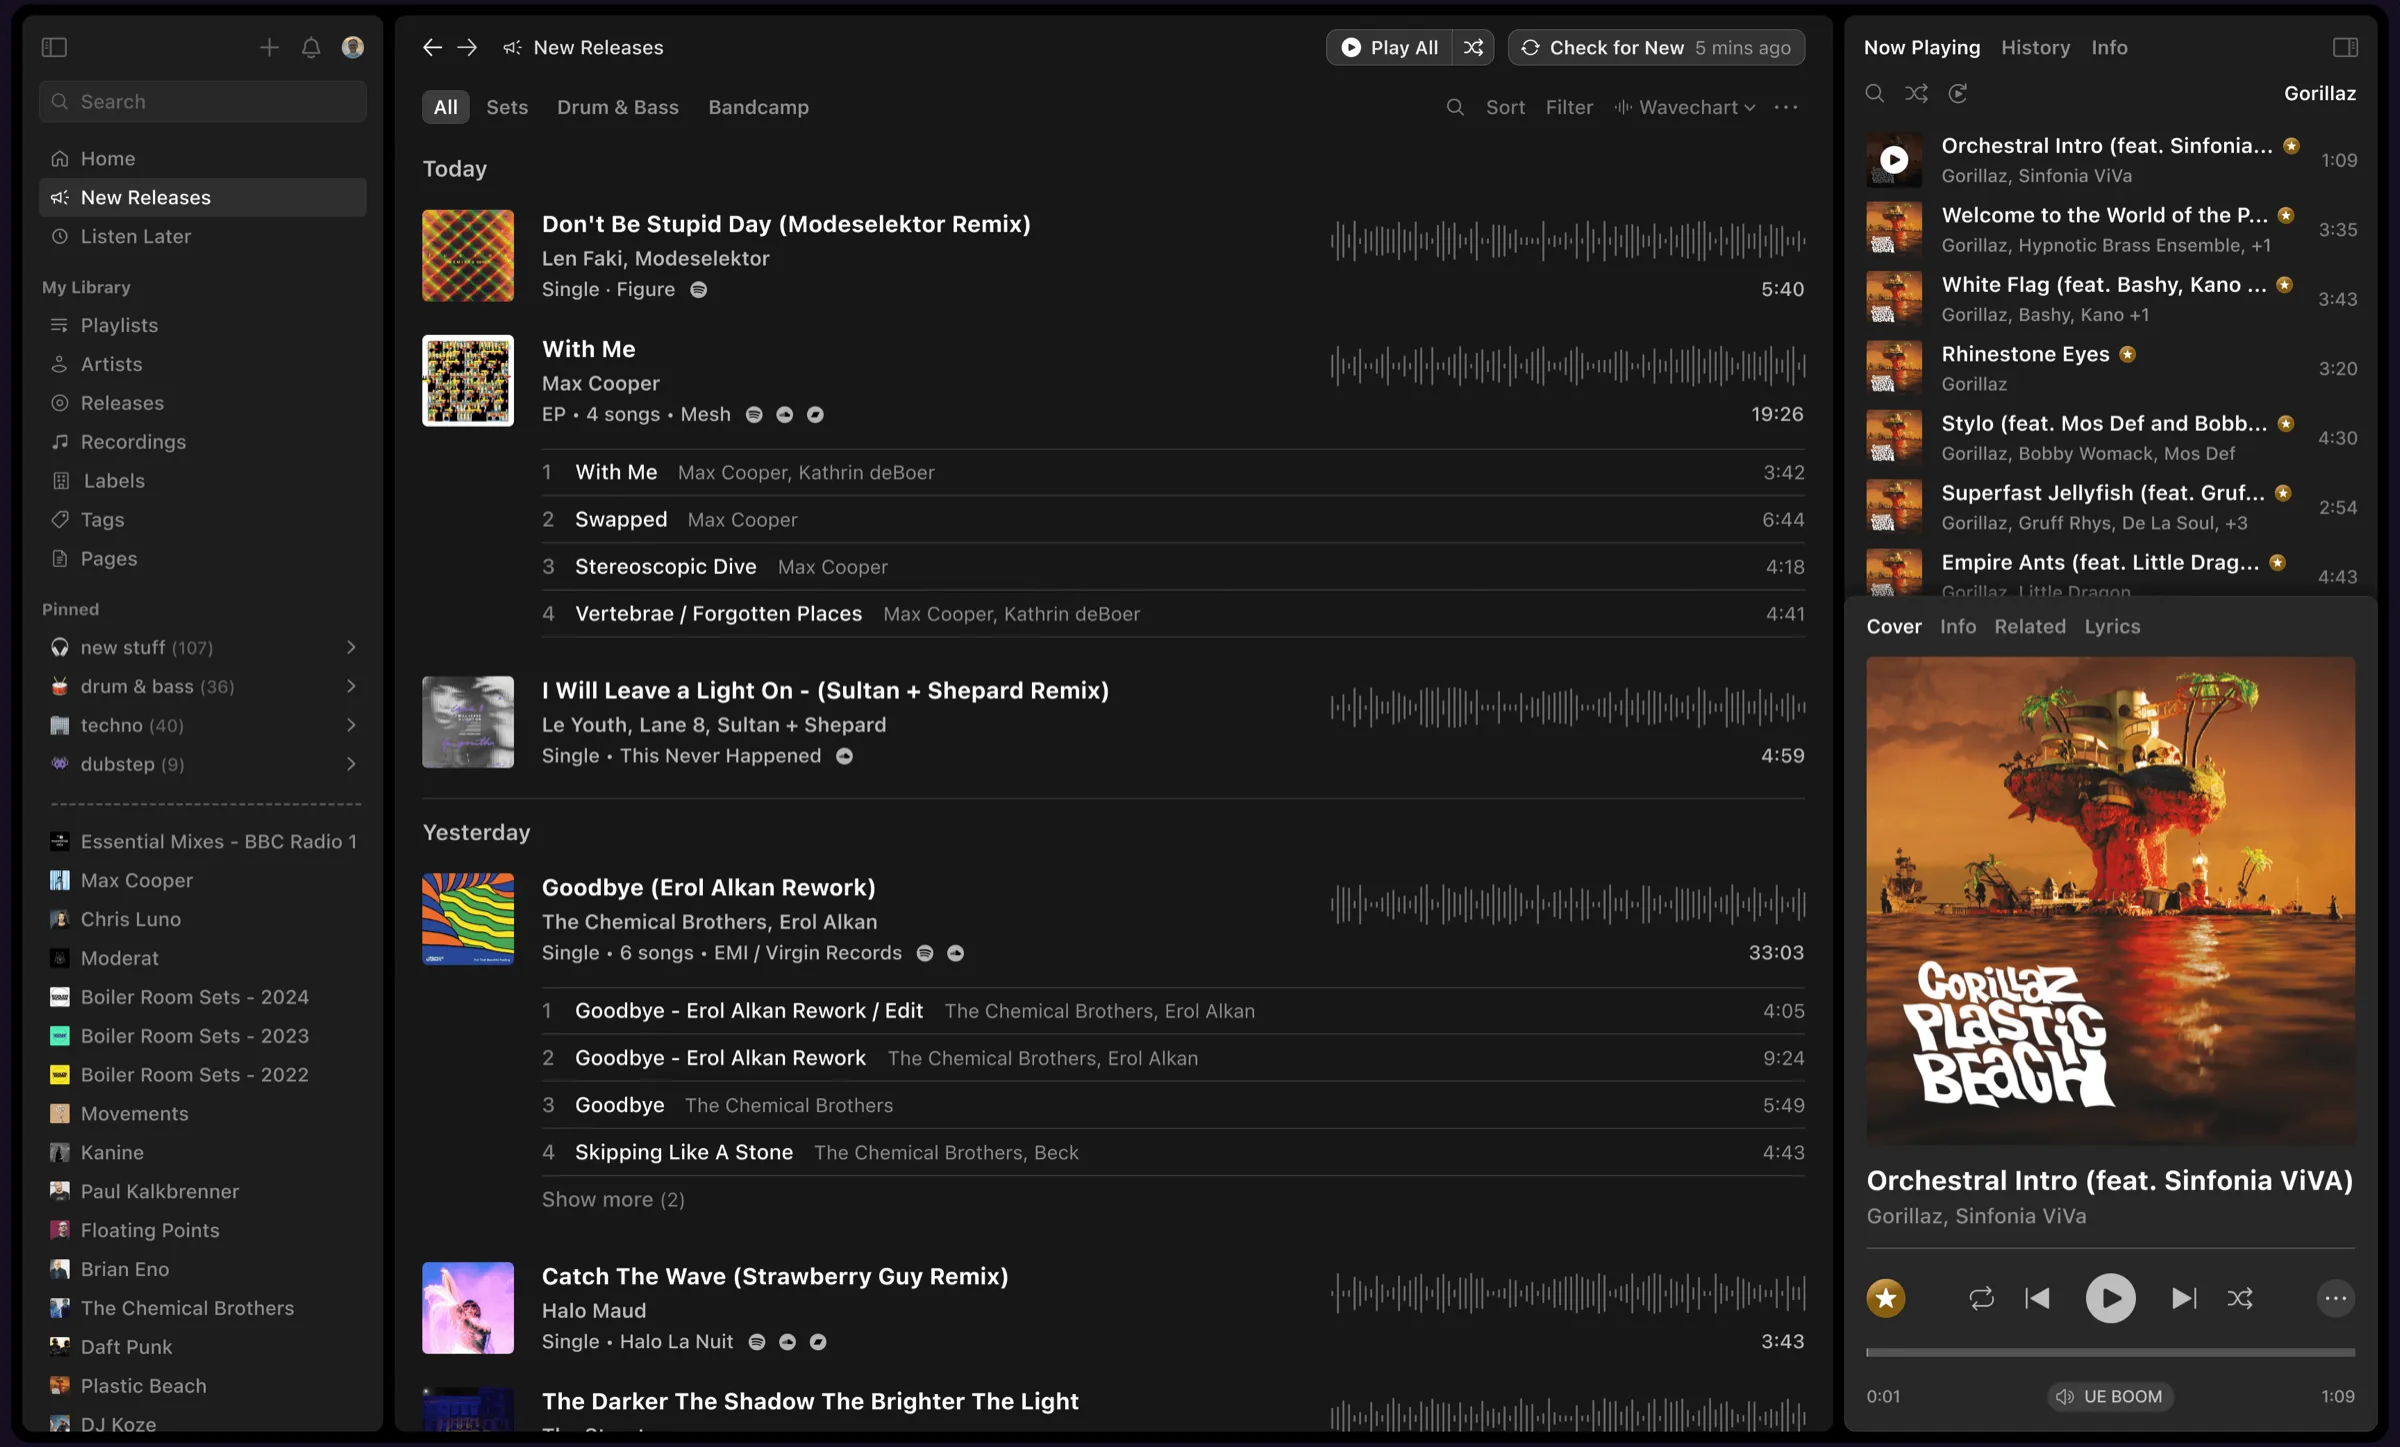Expand the new stuff pinned playlist
The image size is (2400, 1447).
[x=351, y=647]
